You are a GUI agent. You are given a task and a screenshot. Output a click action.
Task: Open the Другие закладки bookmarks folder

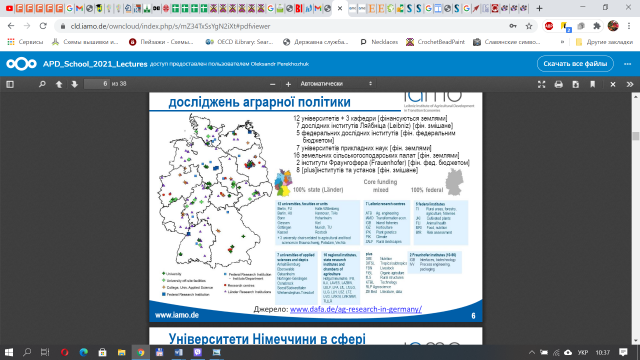[x=604, y=42]
